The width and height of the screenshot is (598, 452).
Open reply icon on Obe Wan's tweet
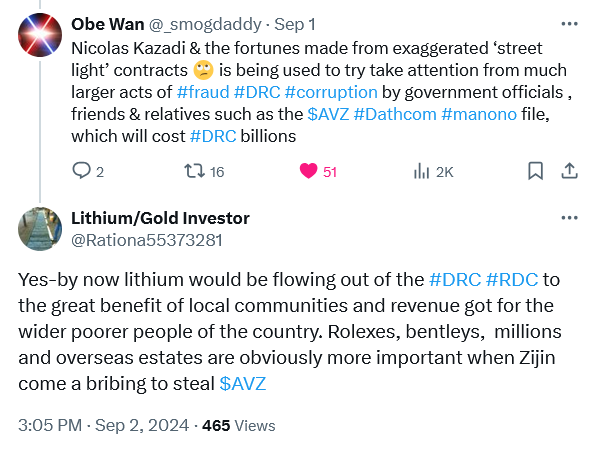pyautogui.click(x=81, y=171)
